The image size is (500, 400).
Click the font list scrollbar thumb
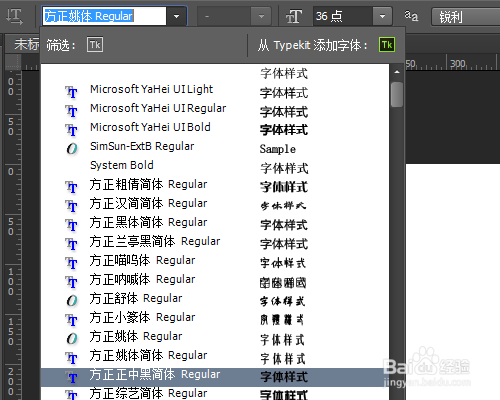(397, 95)
